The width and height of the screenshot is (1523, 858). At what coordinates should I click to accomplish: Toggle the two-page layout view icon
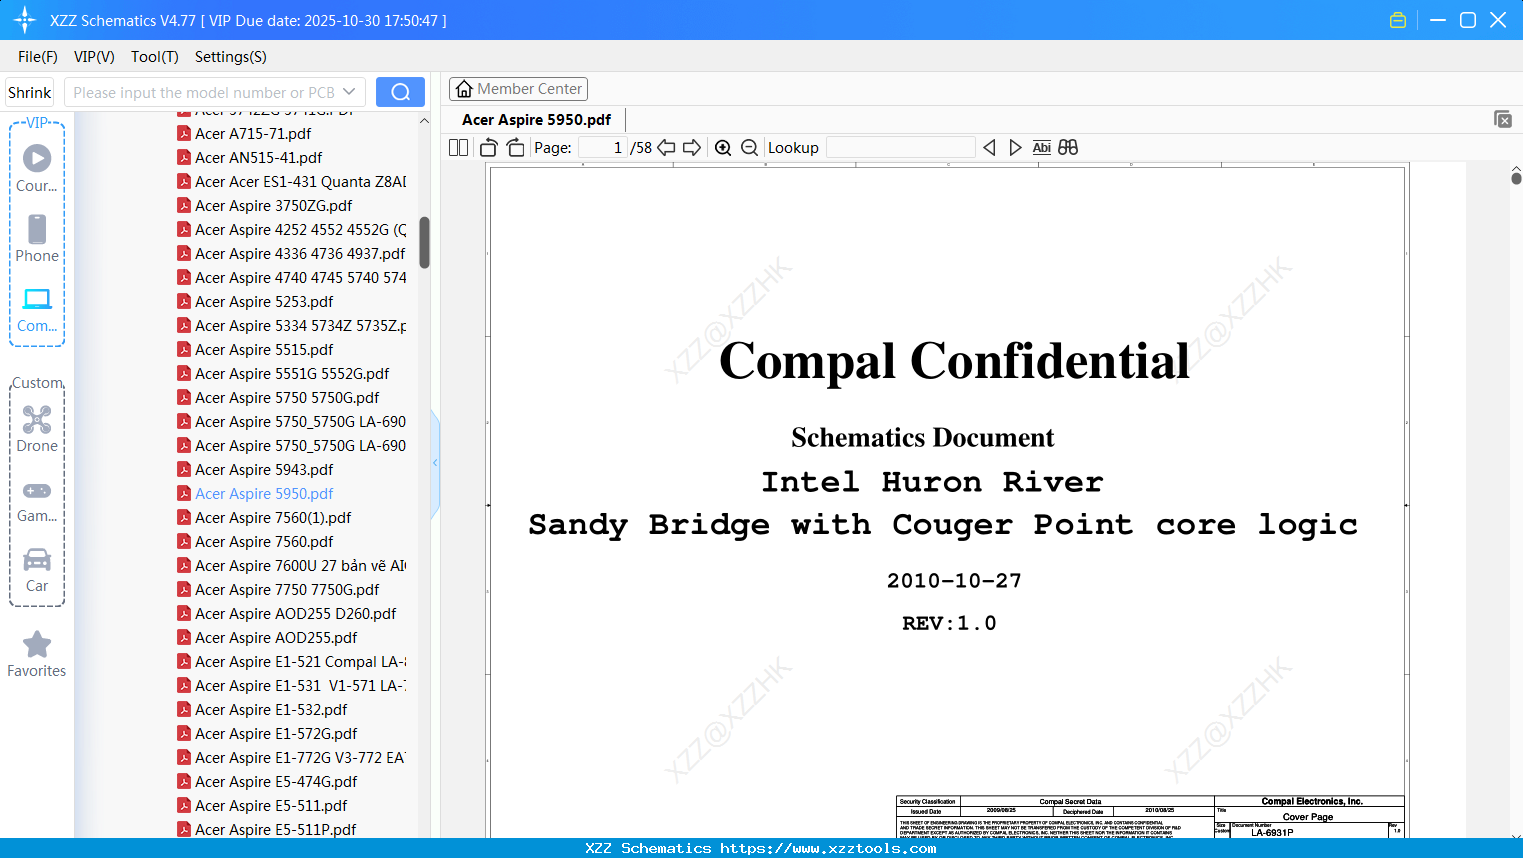459,148
